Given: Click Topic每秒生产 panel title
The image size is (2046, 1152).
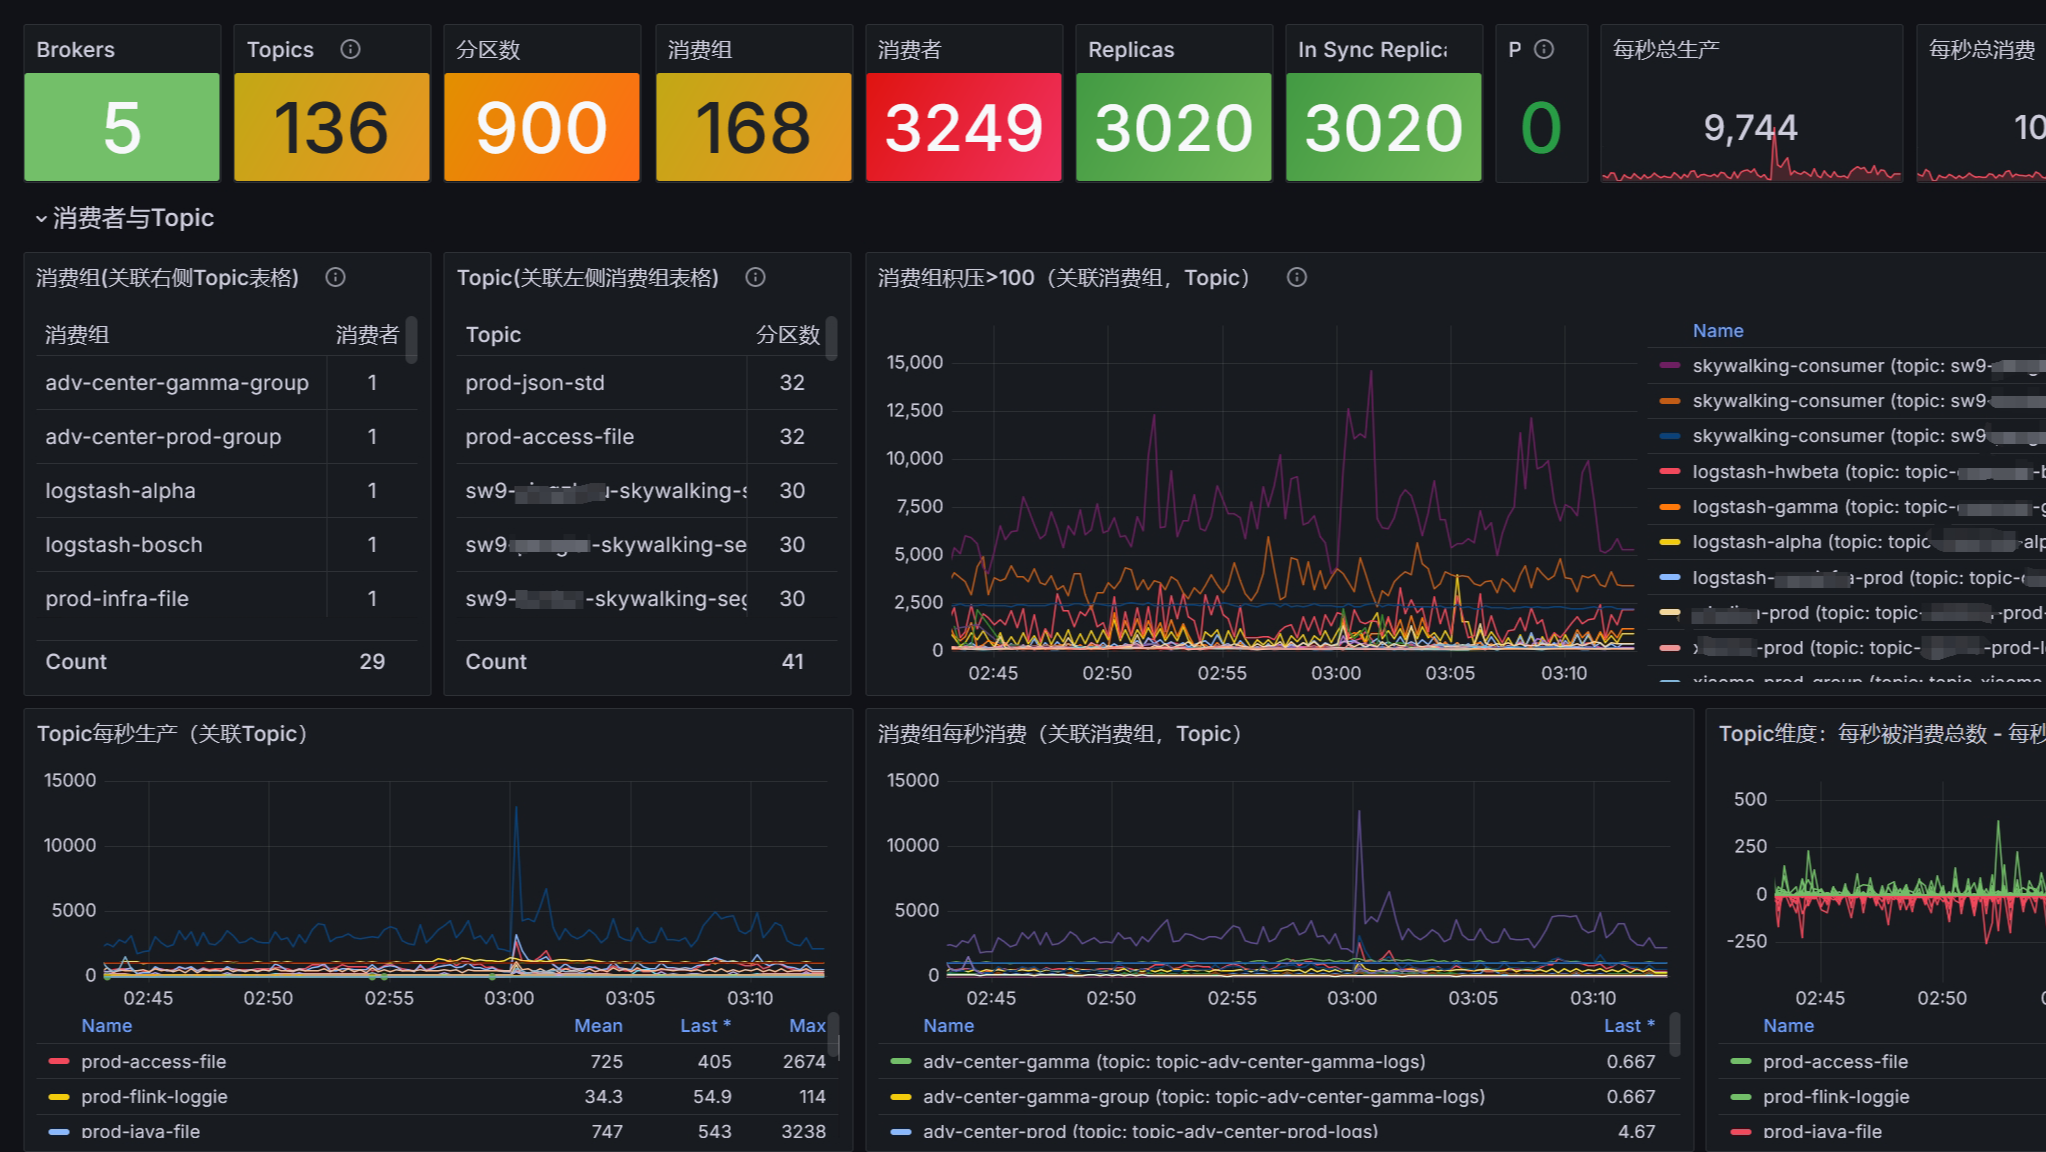Looking at the screenshot, I should [x=171, y=734].
